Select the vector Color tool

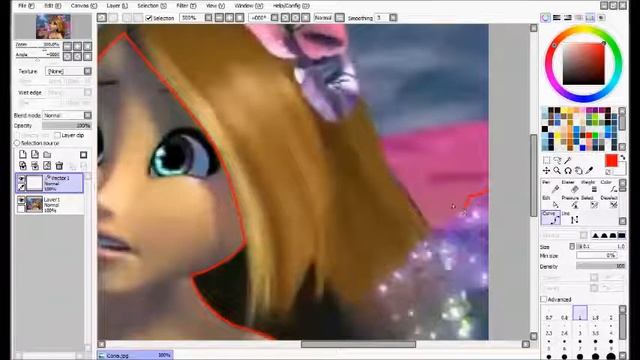click(x=610, y=186)
